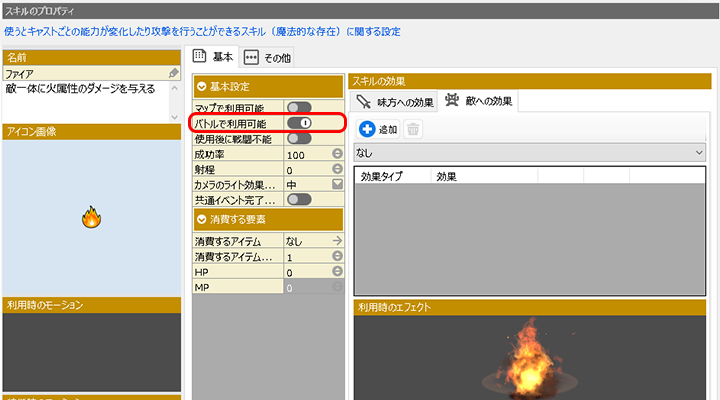Screen dimensions: 720x400
Task: Disable the バトルで利用可能 toggle
Action: point(299,123)
